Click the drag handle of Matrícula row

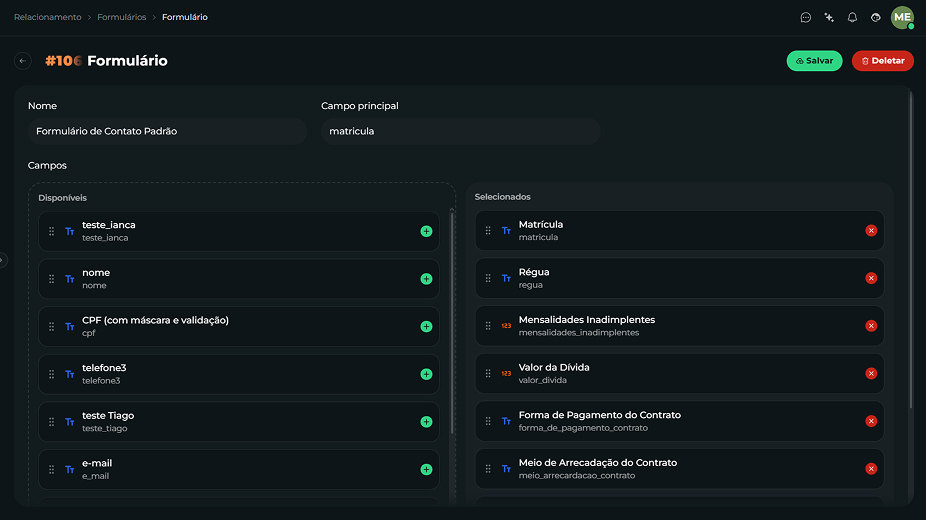tap(488, 231)
